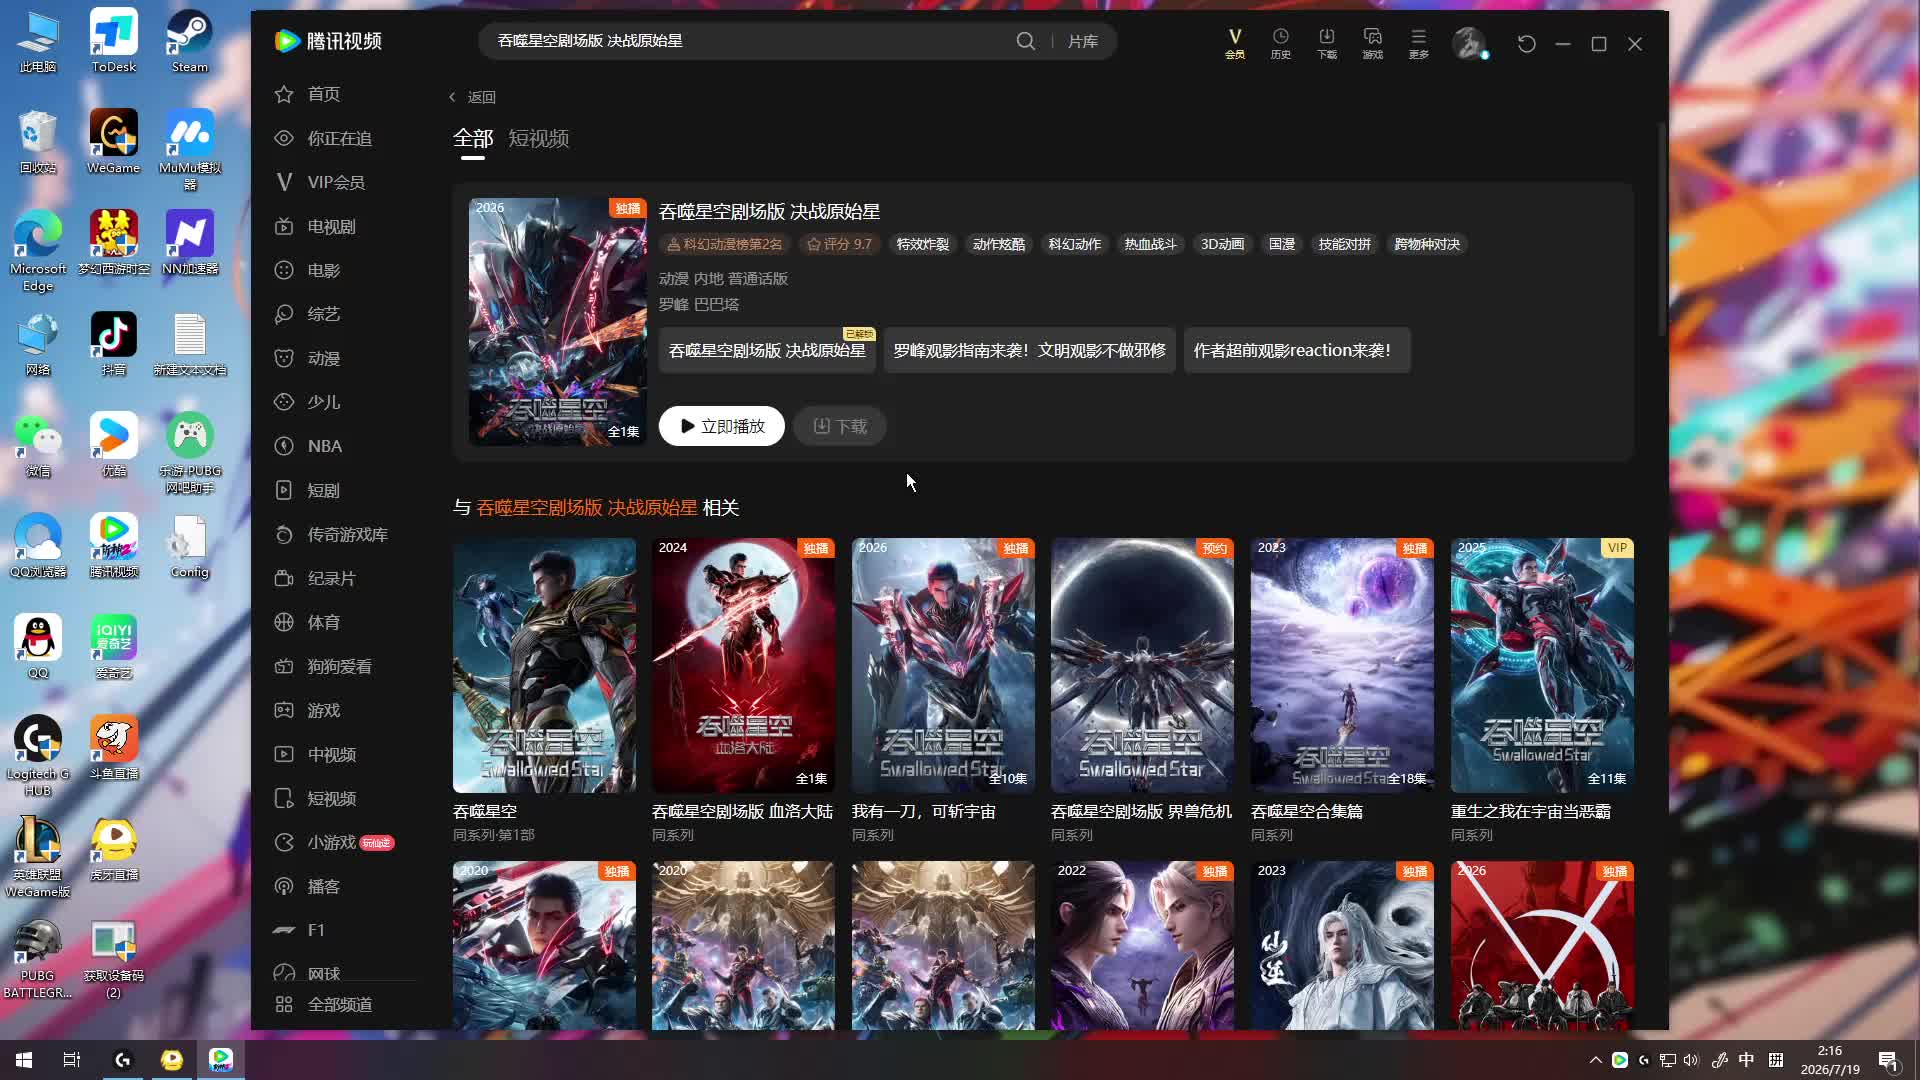
Task: Switch to the 短视频 results tab
Action: pyautogui.click(x=538, y=138)
